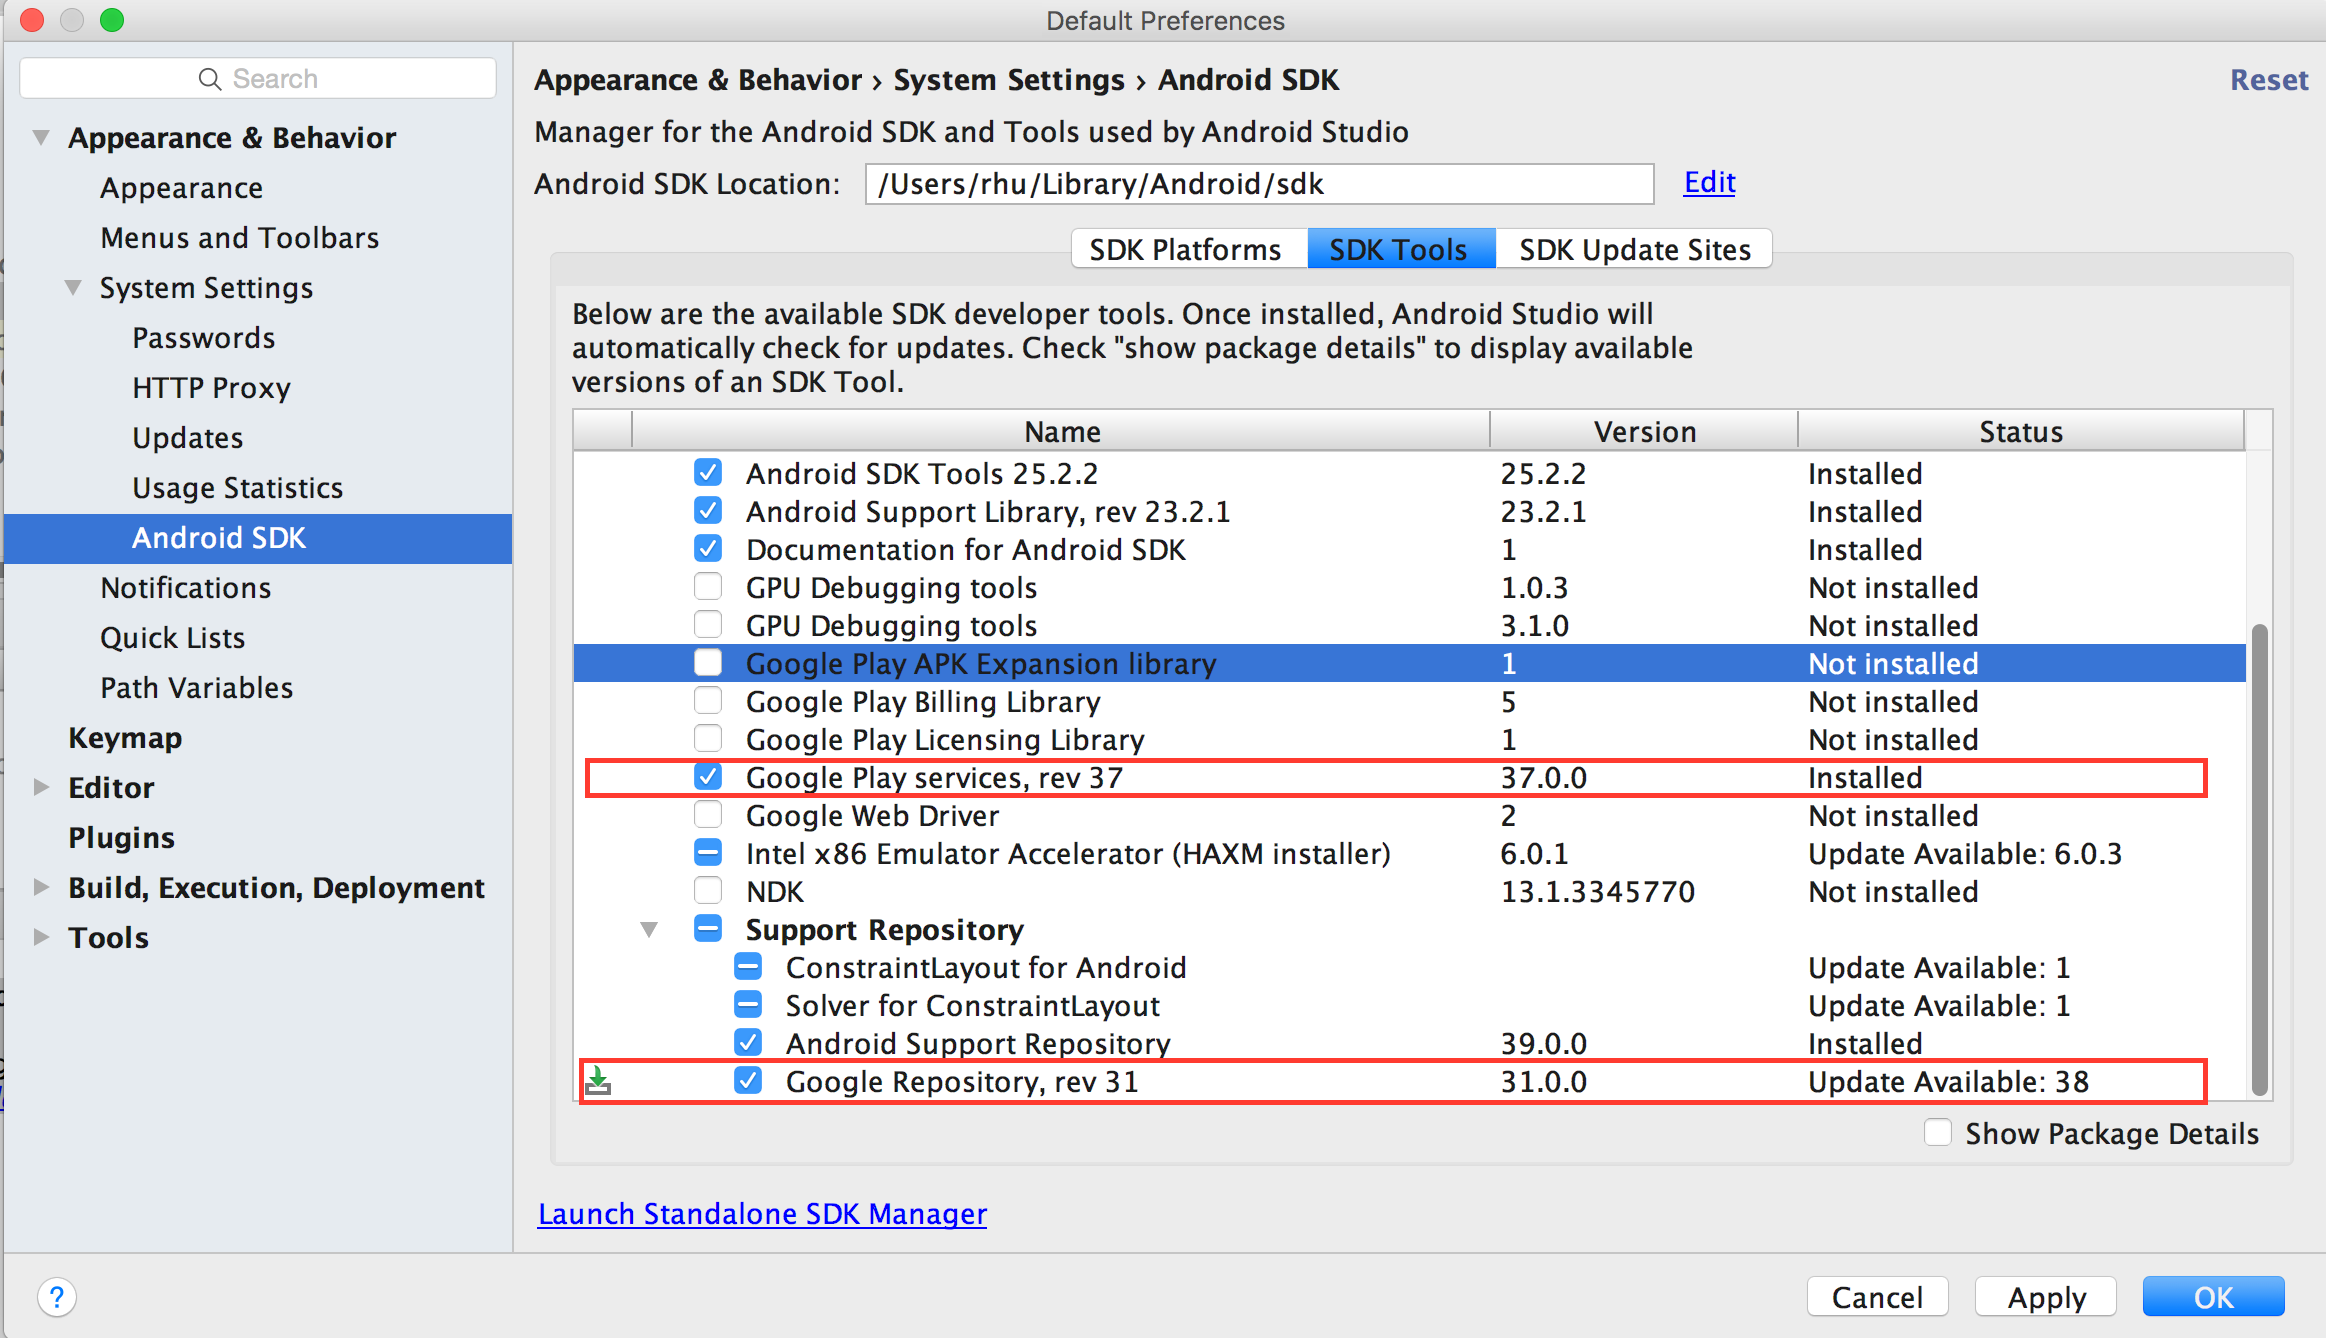Image resolution: width=2326 pixels, height=1338 pixels.
Task: Check the NDK checkbox
Action: tap(708, 890)
